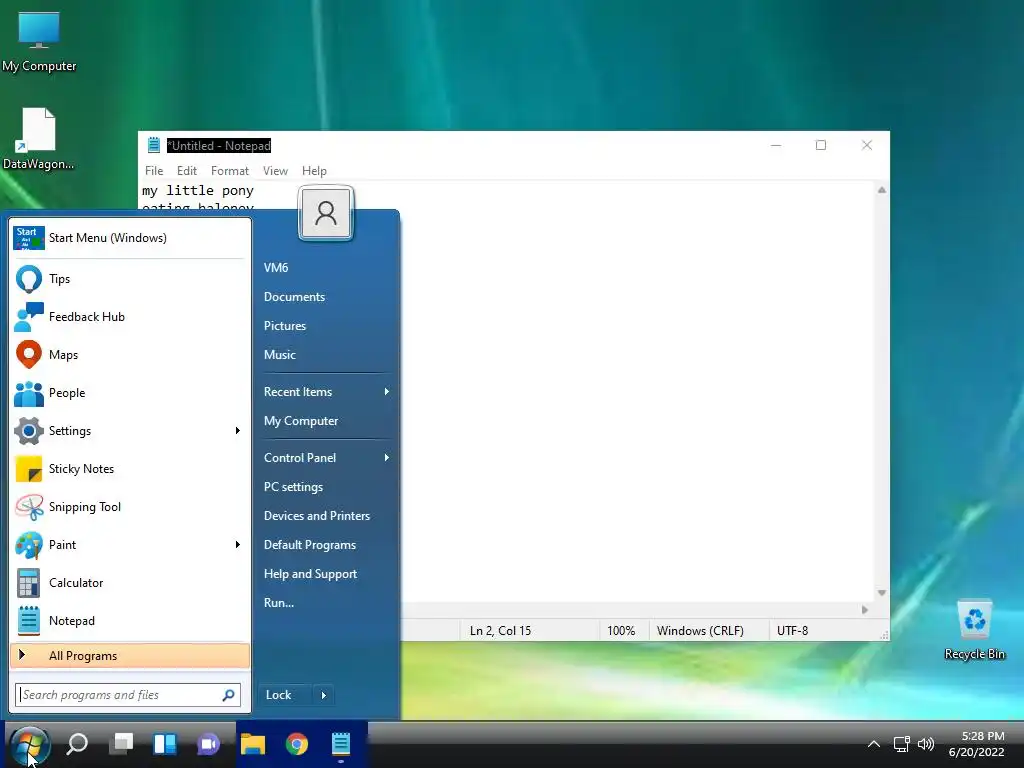The height and width of the screenshot is (768, 1024).
Task: Open Calculator app
Action: coord(130,583)
